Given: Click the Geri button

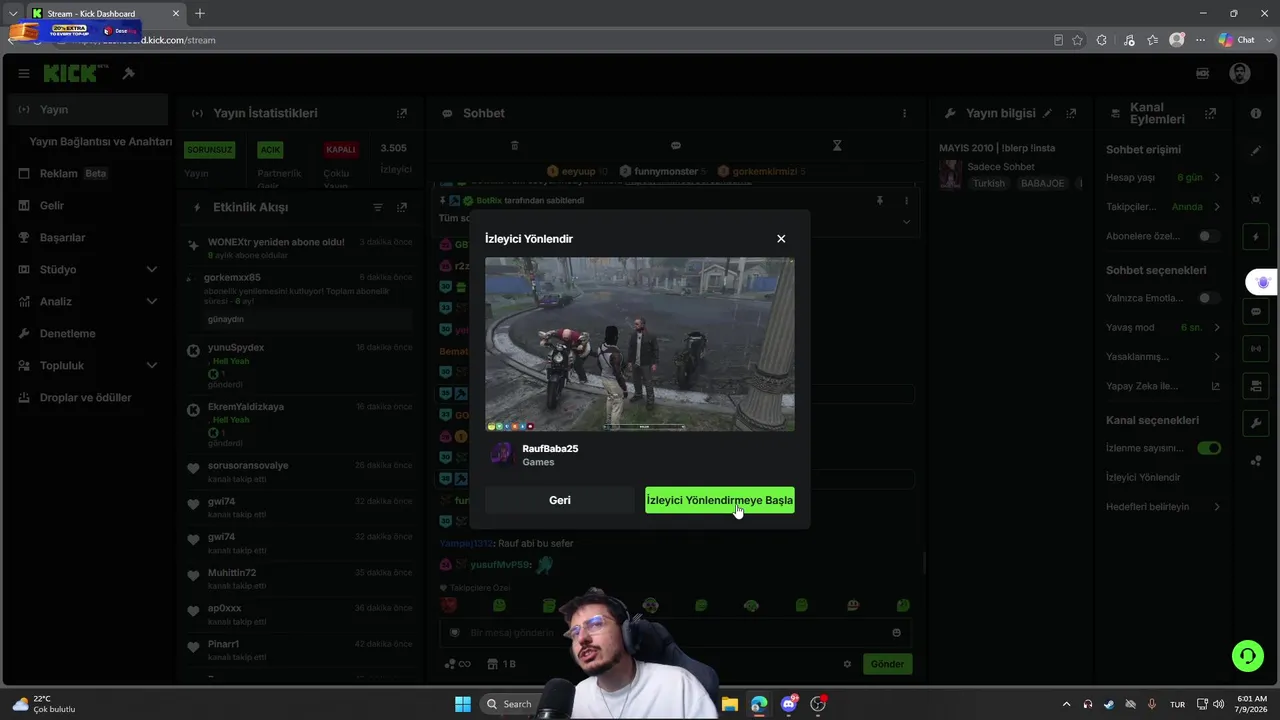Looking at the screenshot, I should point(560,500).
